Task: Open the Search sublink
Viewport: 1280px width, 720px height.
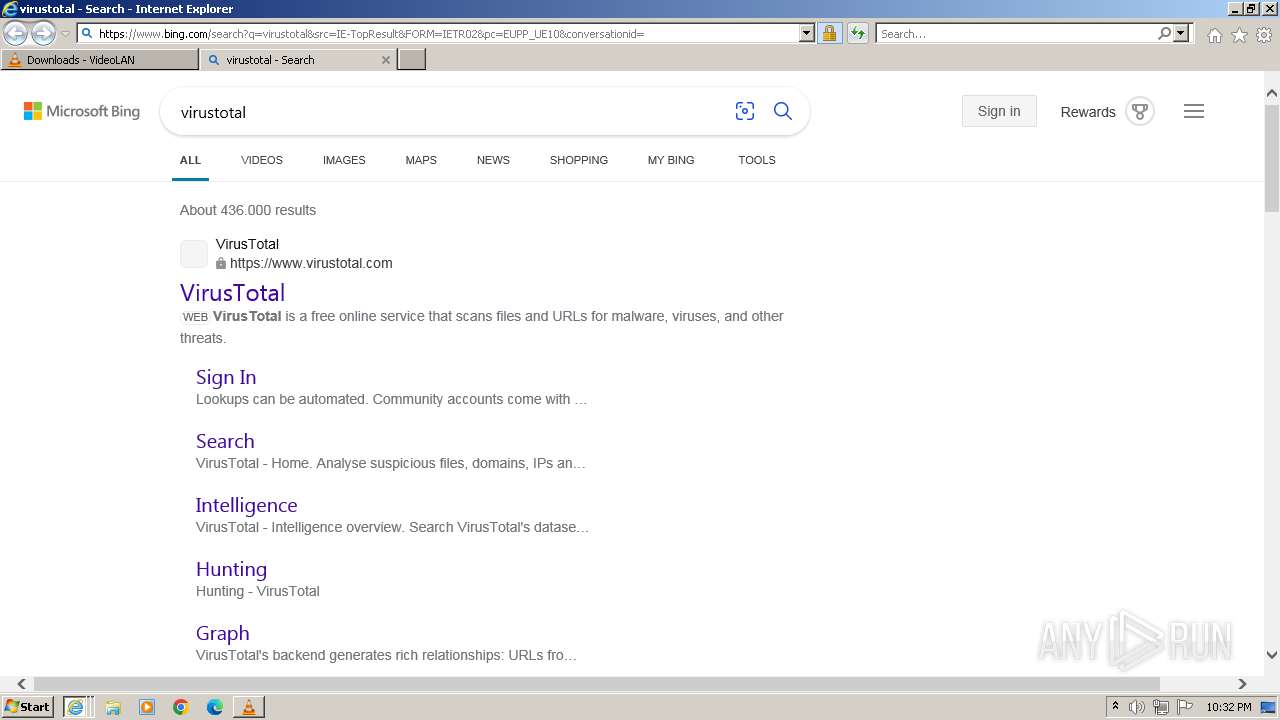Action: pos(225,441)
